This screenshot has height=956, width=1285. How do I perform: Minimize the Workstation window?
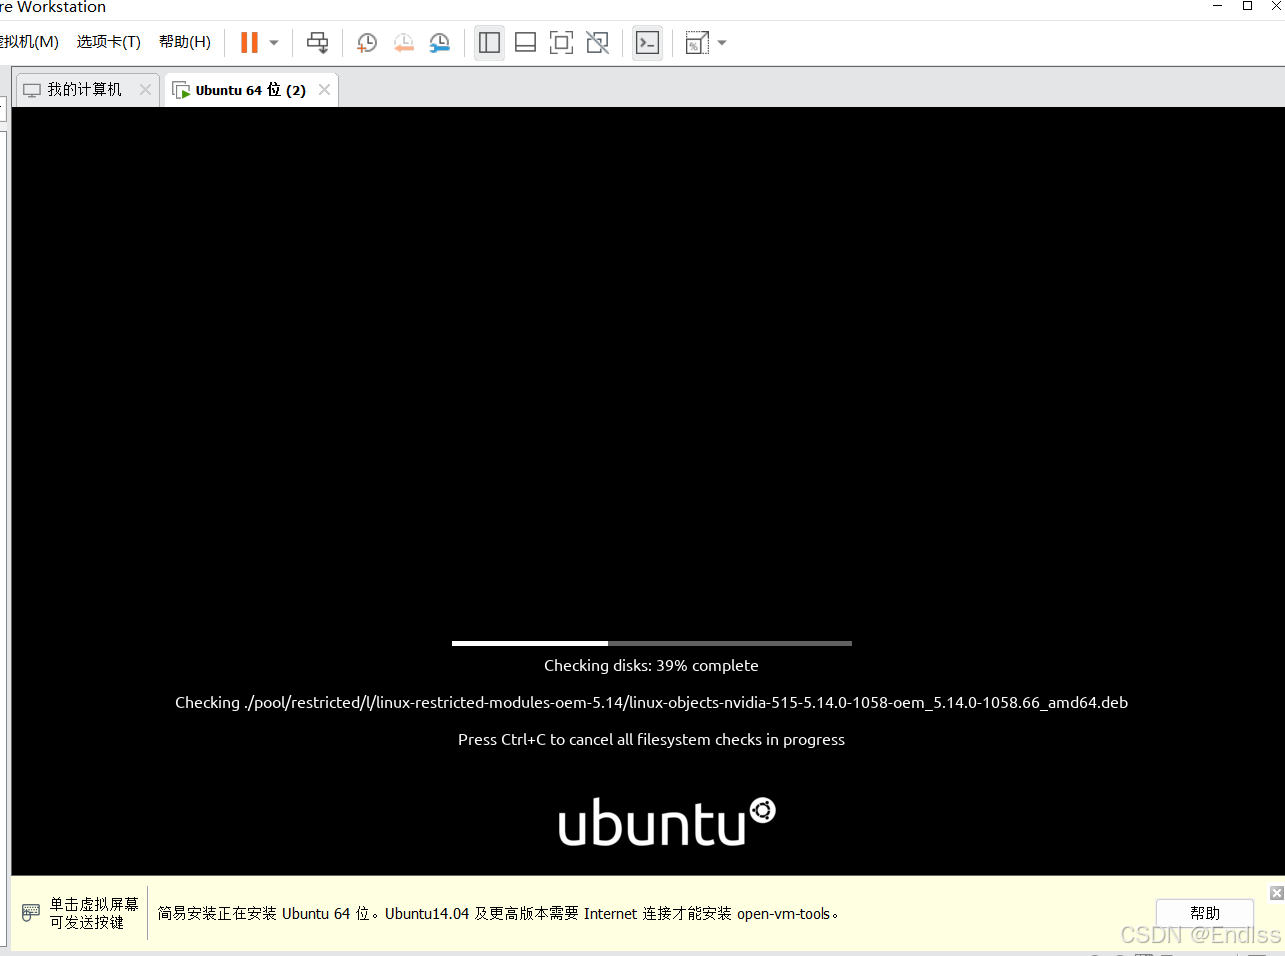[x=1217, y=6]
